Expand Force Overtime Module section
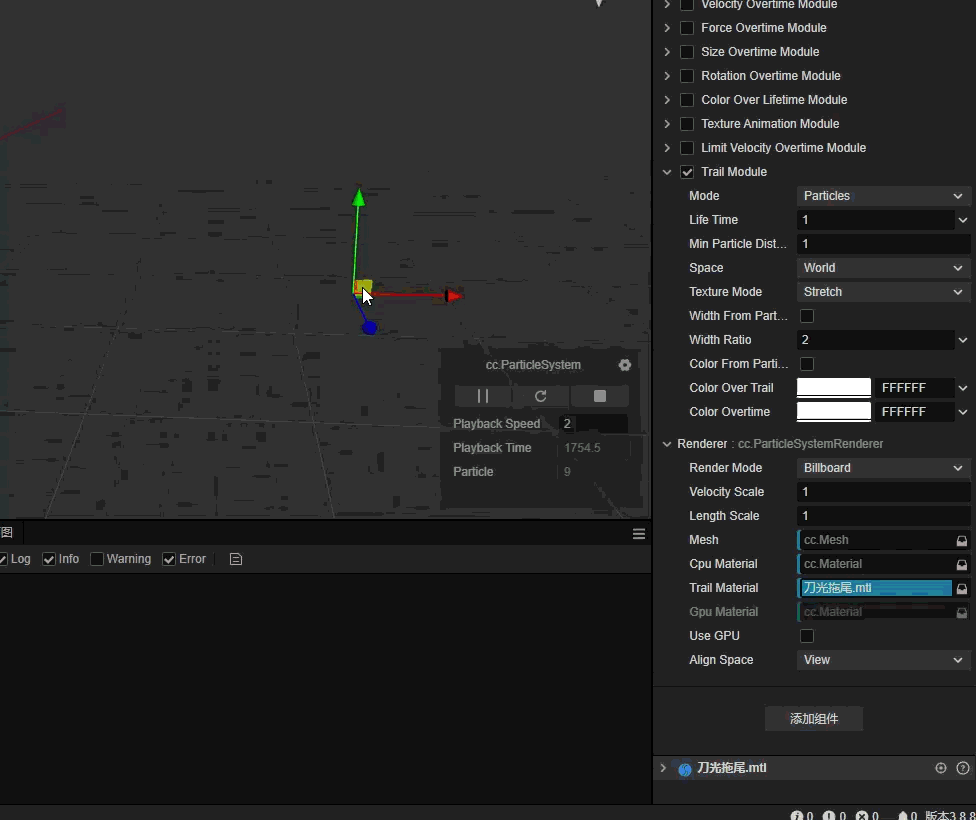976x820 pixels. (x=667, y=28)
